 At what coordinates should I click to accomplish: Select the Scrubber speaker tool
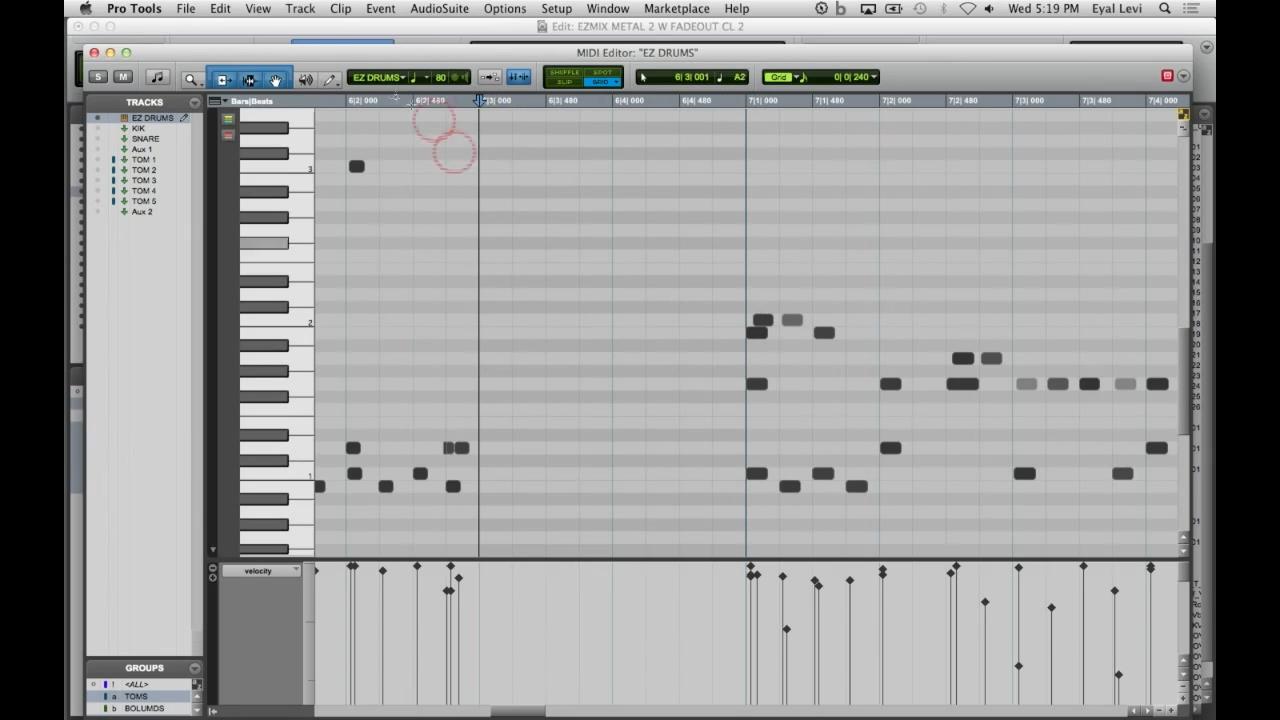tap(306, 79)
